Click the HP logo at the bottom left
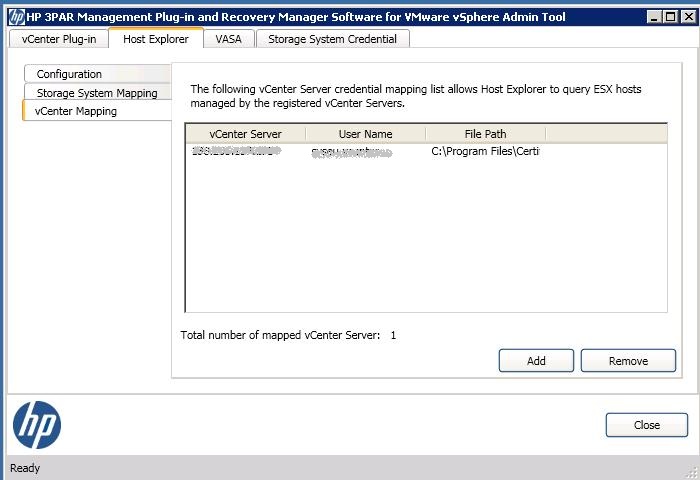Viewport: 700px width, 480px height. tap(37, 425)
